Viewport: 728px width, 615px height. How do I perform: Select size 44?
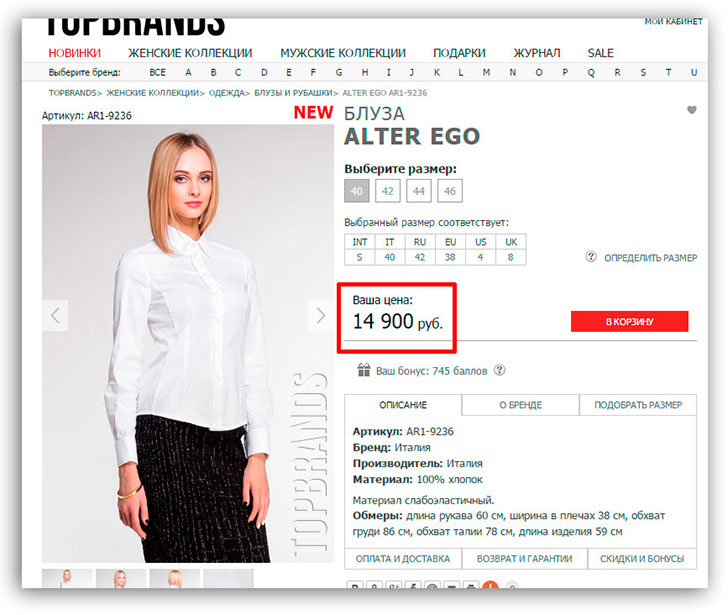tap(419, 191)
